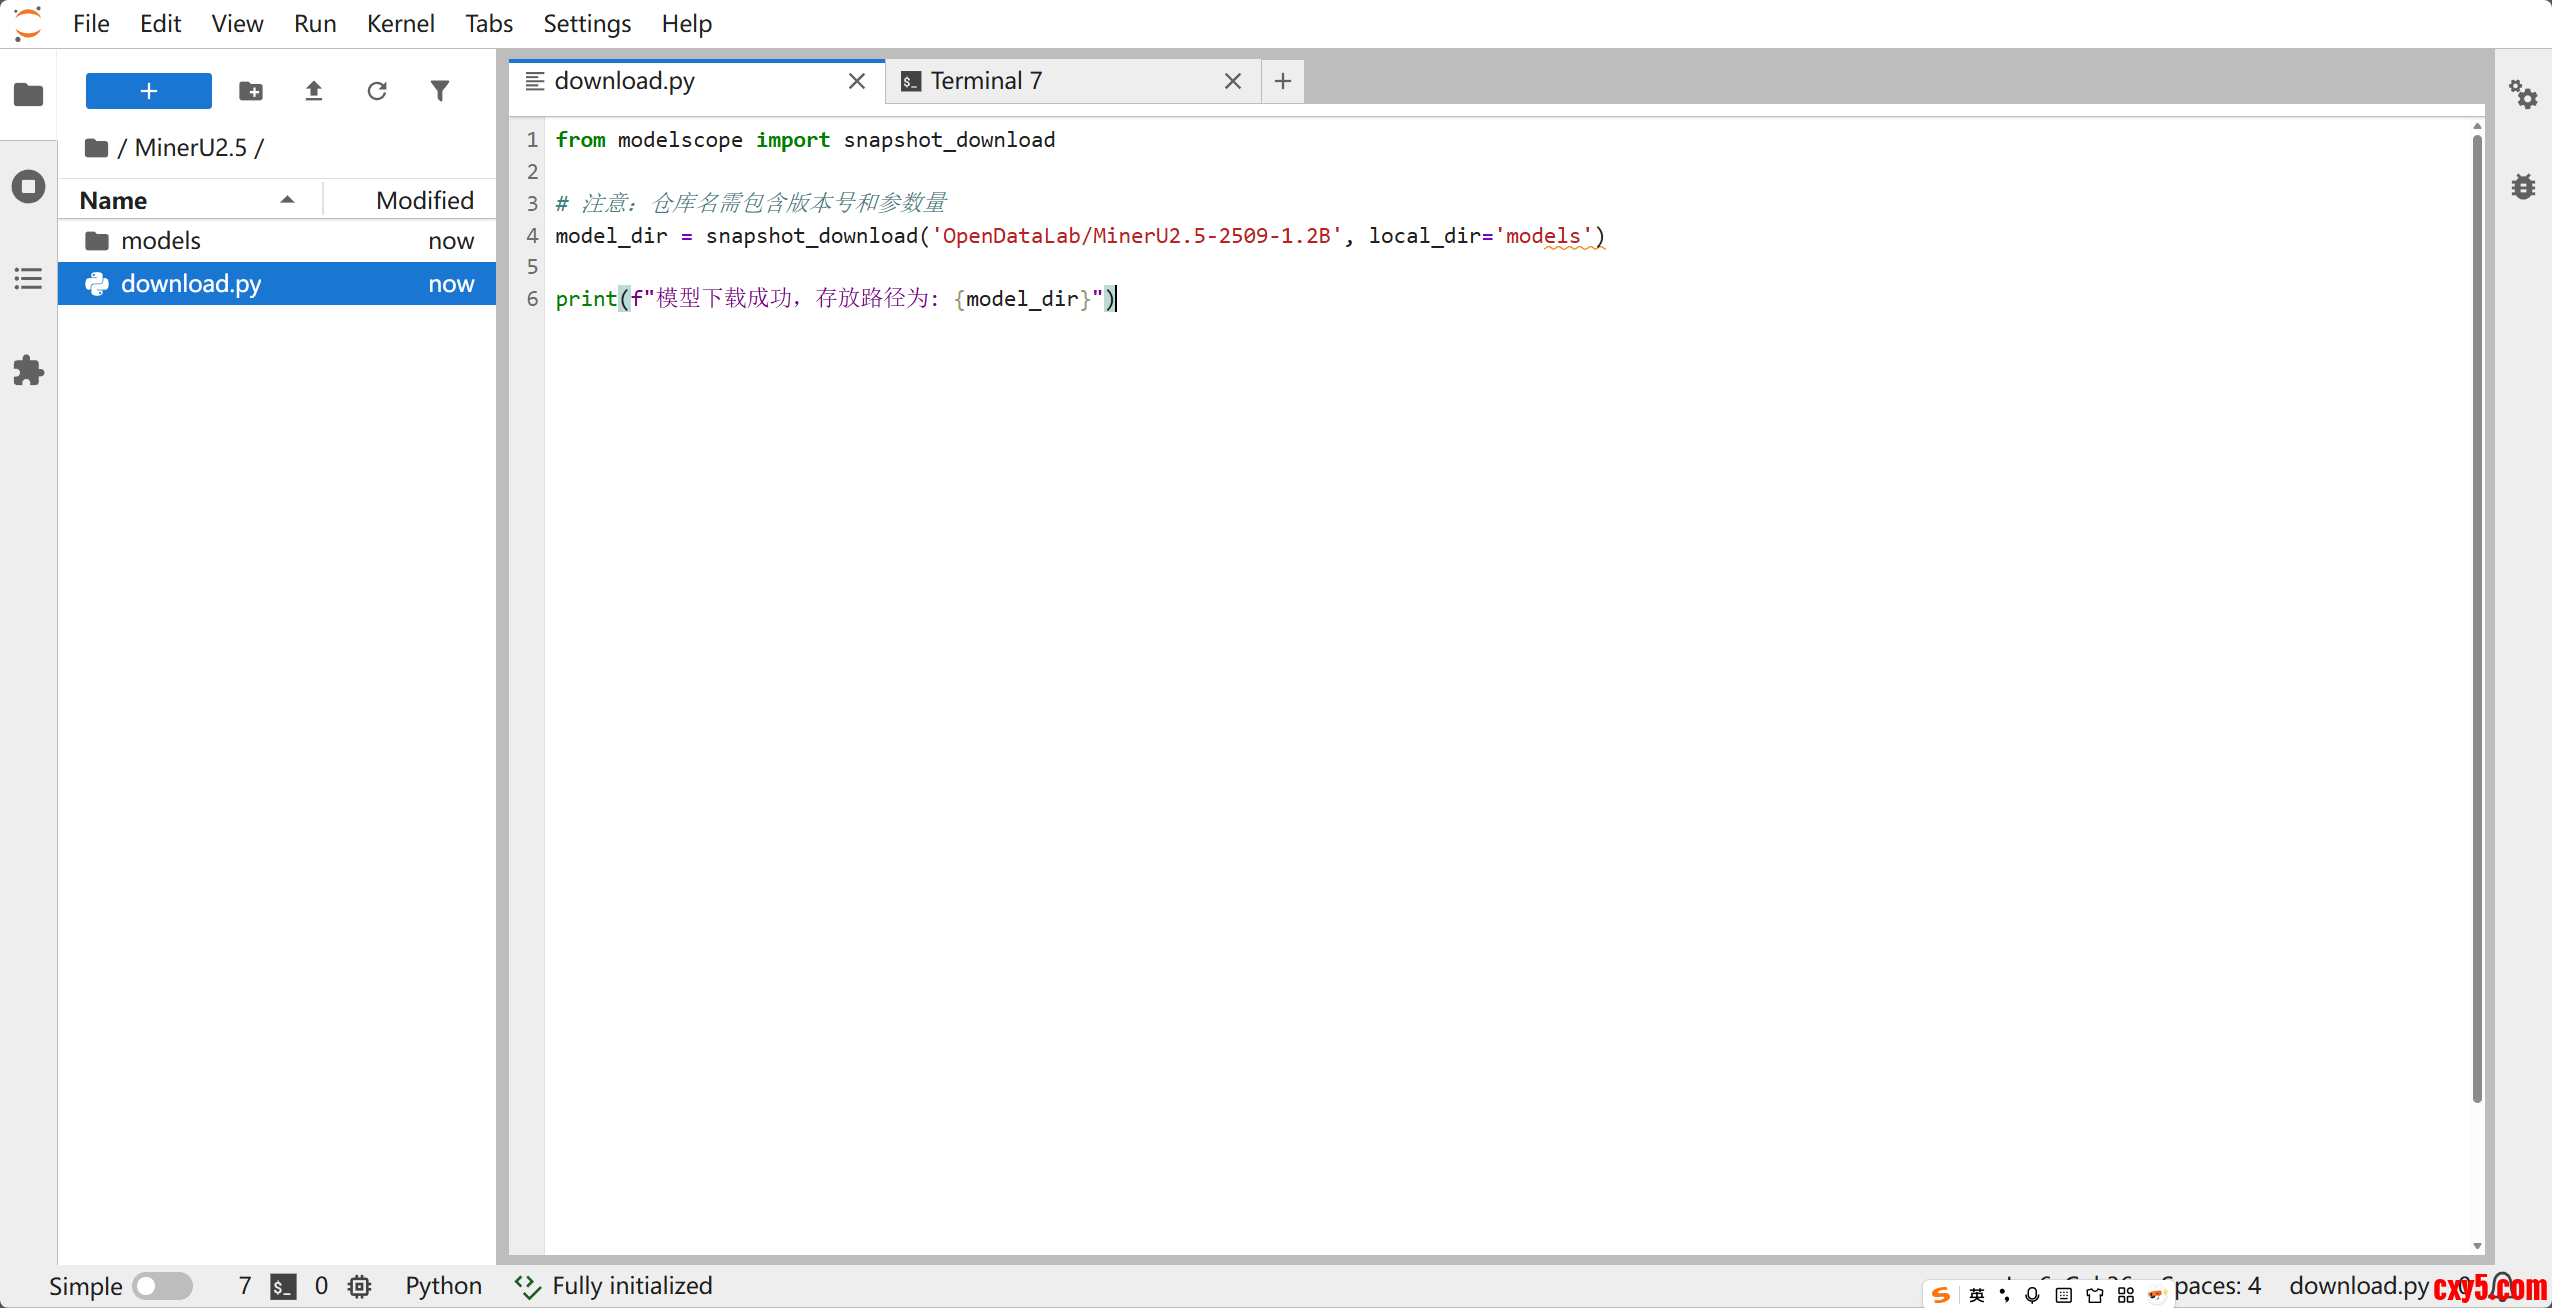Open the property inspector gears icon
Viewport: 2552px width, 1308px height.
[x=2522, y=95]
